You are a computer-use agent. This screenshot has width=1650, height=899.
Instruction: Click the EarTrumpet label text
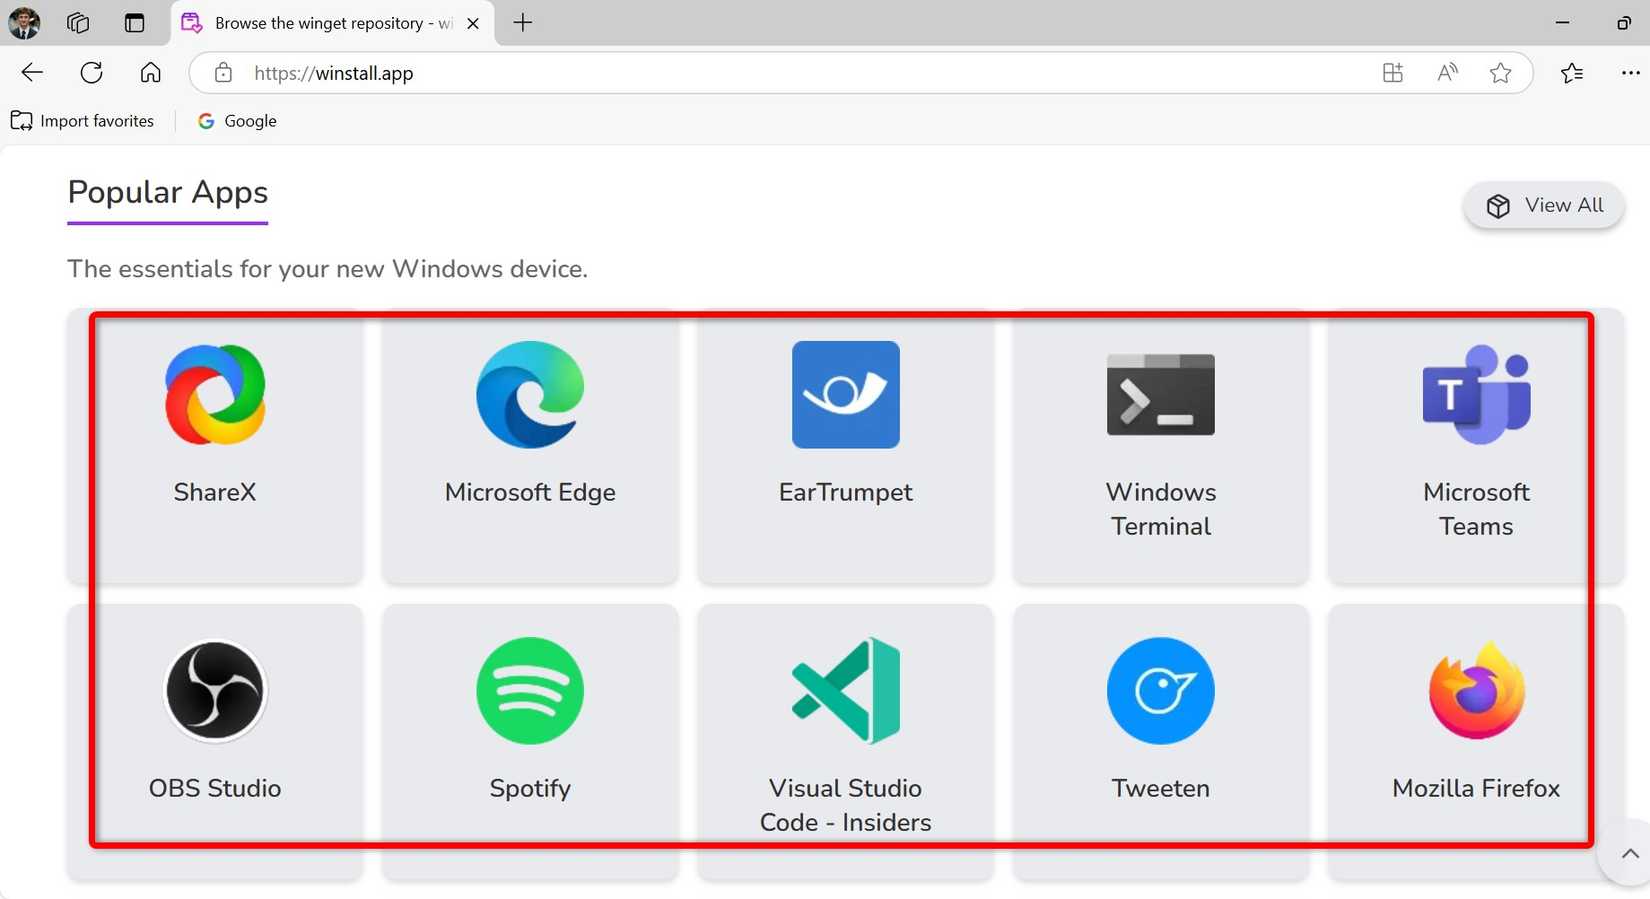pyautogui.click(x=846, y=492)
